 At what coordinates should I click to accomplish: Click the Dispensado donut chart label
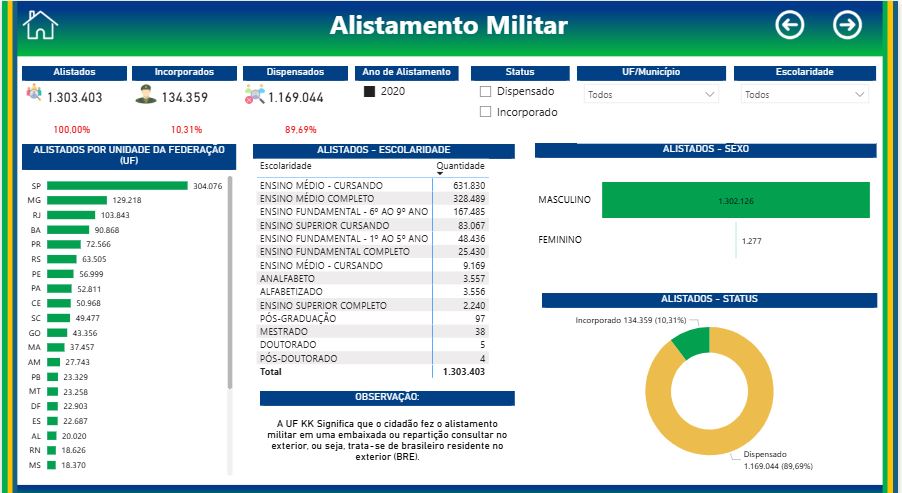778,460
